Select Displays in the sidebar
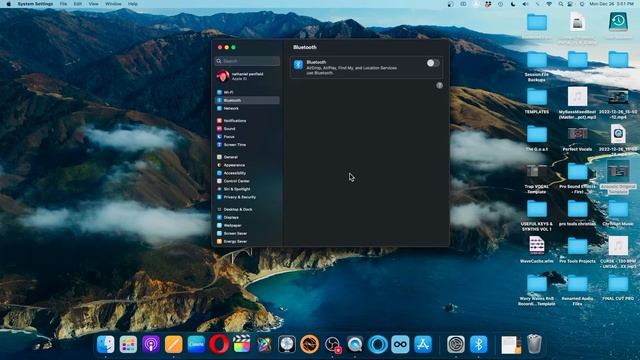This screenshot has width=640, height=360. pyautogui.click(x=247, y=217)
